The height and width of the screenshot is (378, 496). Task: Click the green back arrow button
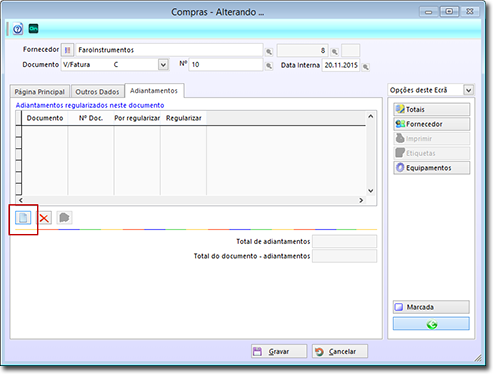tap(431, 324)
